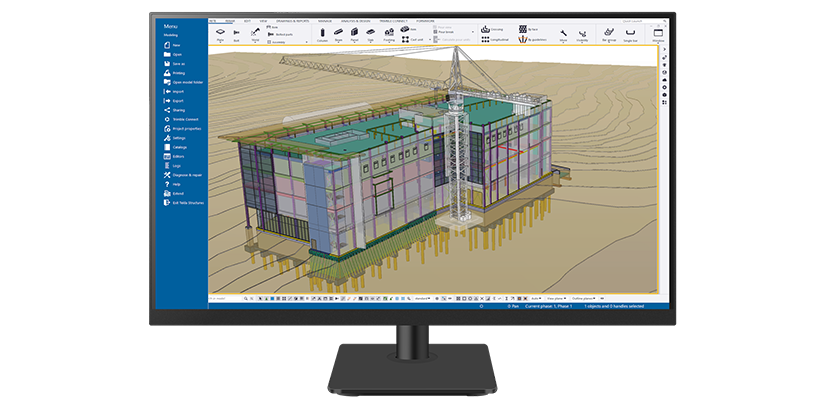
Task: Open Diagnose & repair
Action: point(183,175)
